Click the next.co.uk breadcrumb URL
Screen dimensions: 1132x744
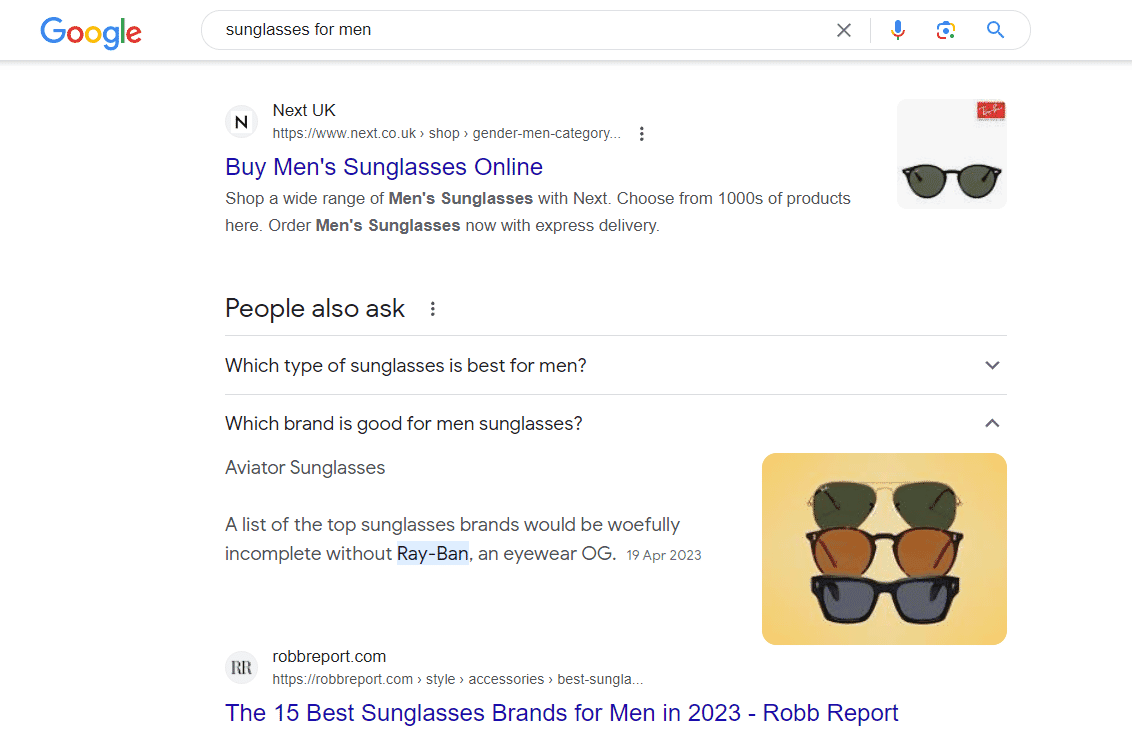pyautogui.click(x=446, y=133)
